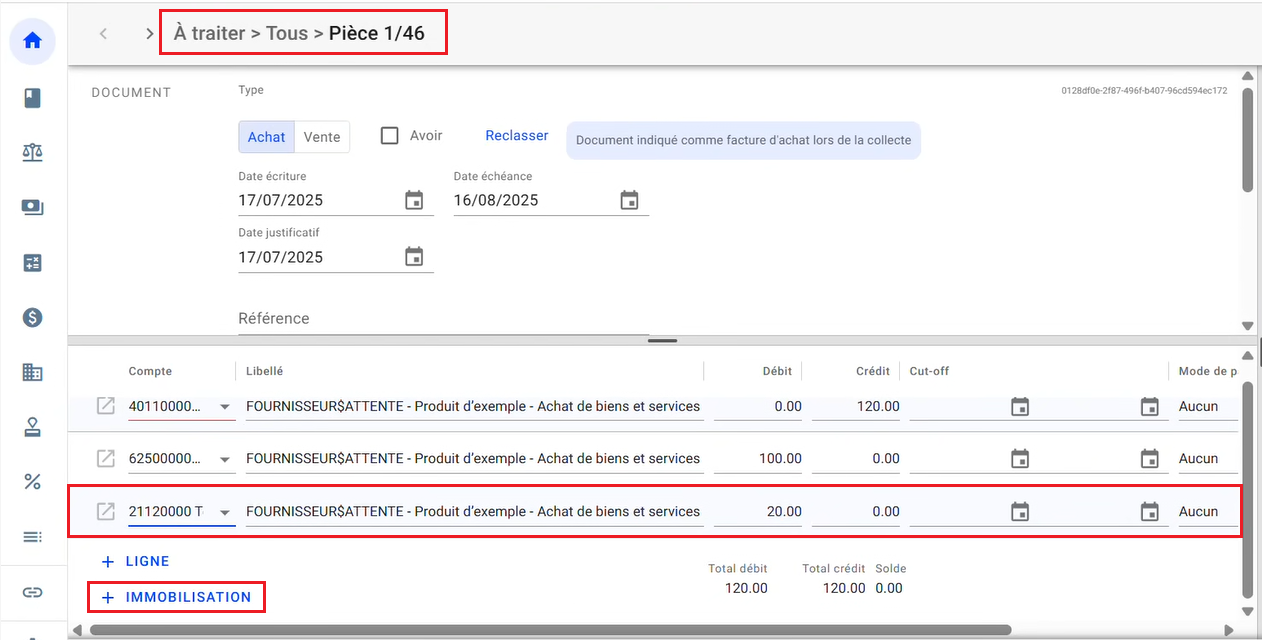
Task: Open the journal book icon in sidebar
Action: click(32, 97)
